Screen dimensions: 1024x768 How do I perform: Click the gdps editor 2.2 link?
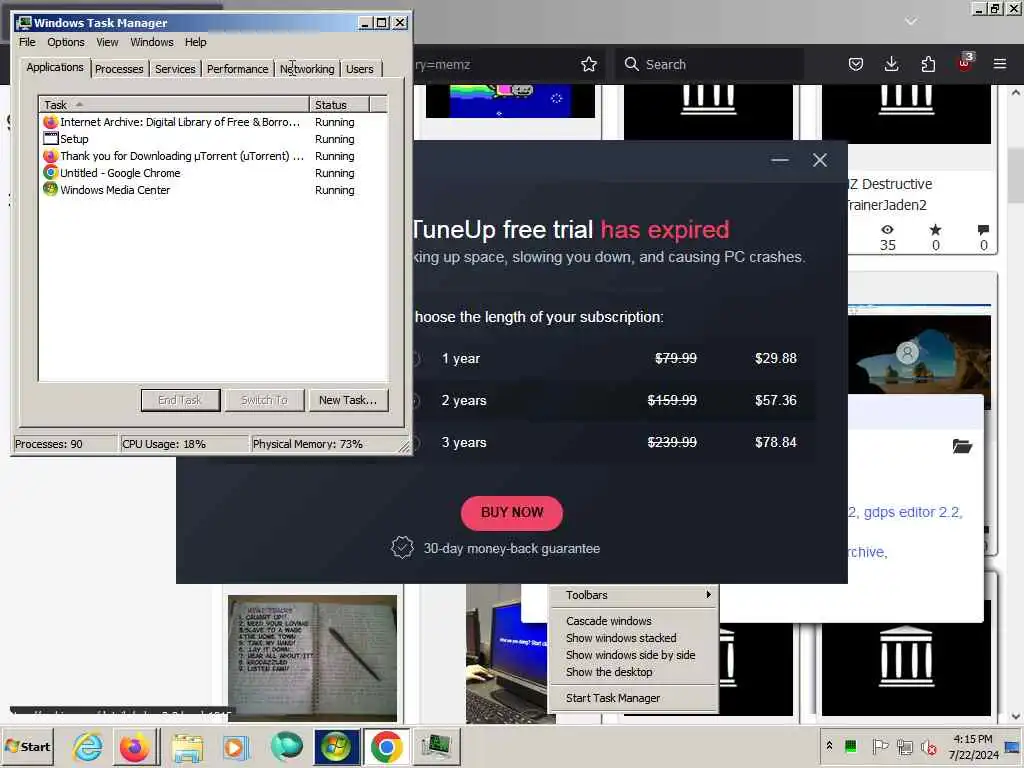913,512
